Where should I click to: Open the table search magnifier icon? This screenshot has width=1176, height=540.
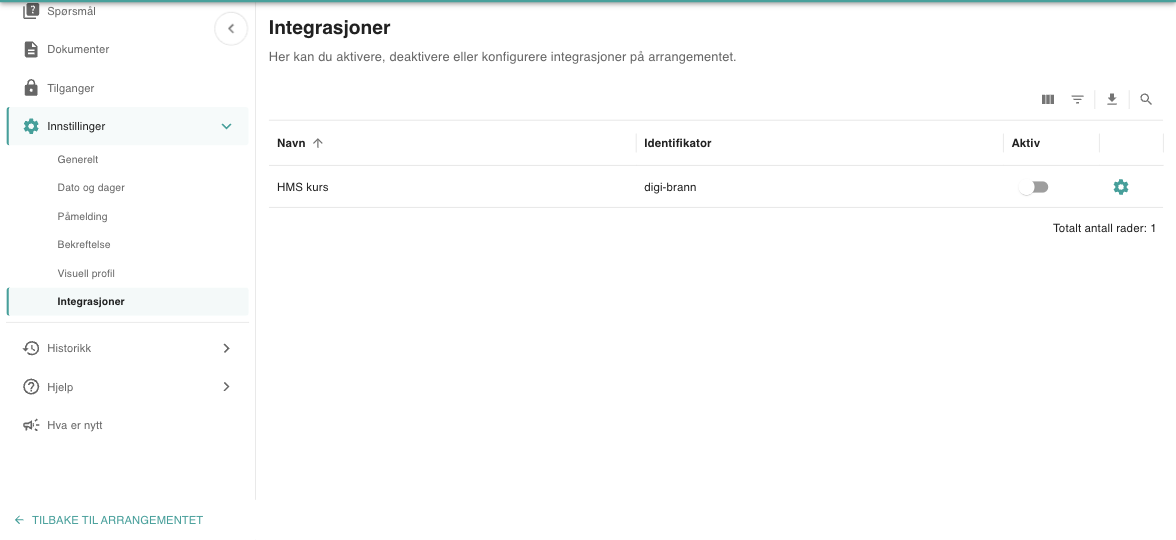(1146, 99)
